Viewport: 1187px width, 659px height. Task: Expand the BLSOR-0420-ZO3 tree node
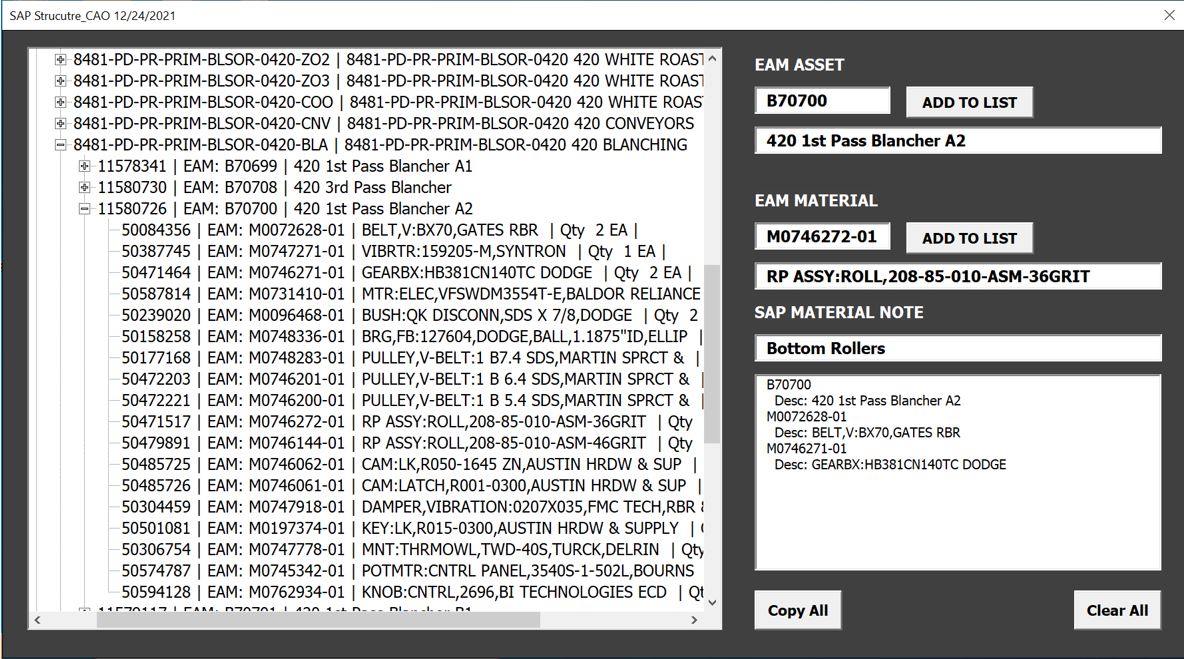click(x=61, y=81)
